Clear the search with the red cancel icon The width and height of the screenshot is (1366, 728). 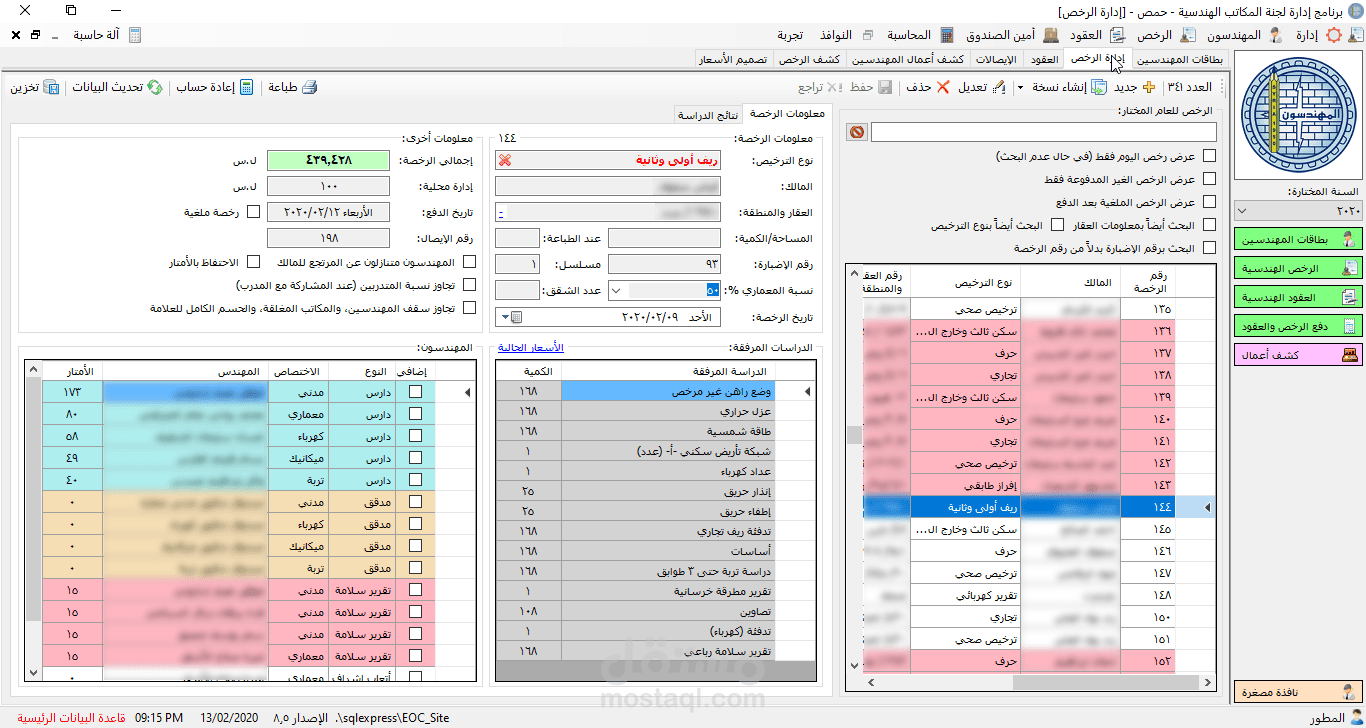856,132
